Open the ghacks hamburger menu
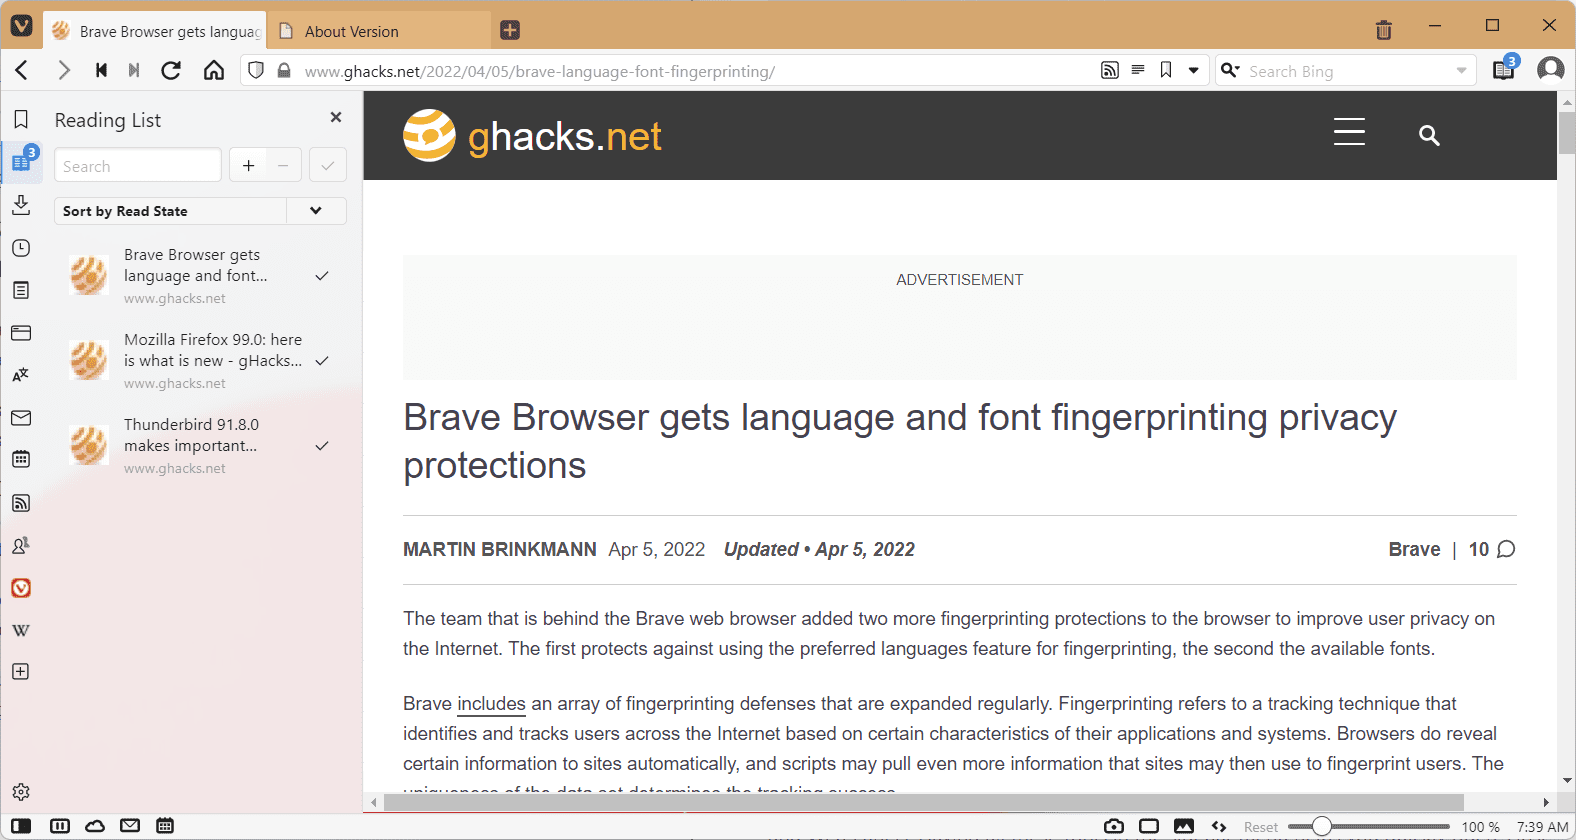Image resolution: width=1576 pixels, height=840 pixels. [x=1349, y=132]
